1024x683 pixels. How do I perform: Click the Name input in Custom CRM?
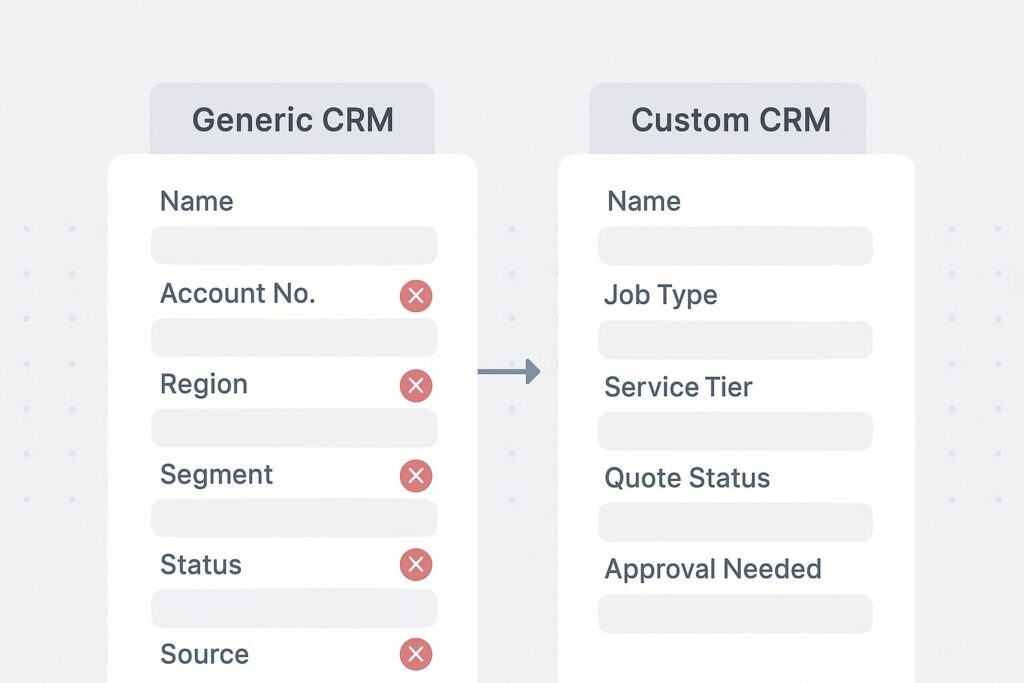735,245
